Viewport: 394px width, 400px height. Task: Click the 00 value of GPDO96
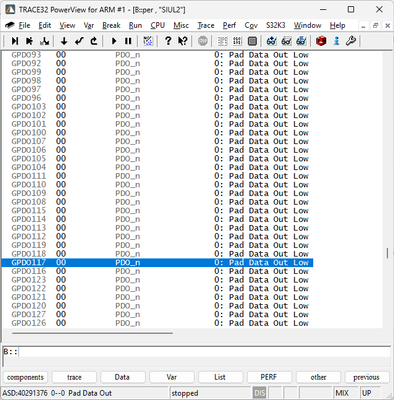[x=61, y=98]
